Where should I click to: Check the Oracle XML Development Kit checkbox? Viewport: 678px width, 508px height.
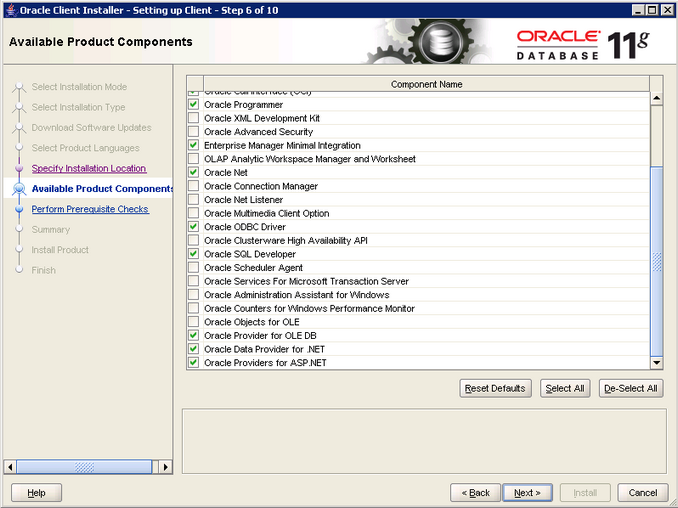point(193,118)
